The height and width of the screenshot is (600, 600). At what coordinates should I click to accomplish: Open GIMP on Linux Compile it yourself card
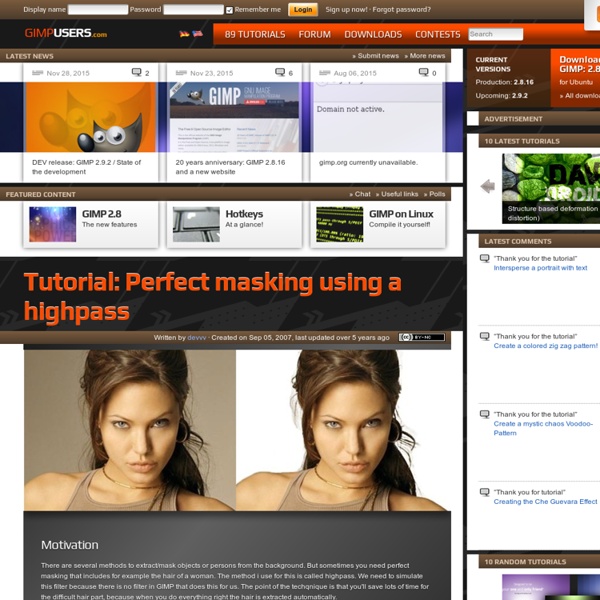pyautogui.click(x=378, y=225)
